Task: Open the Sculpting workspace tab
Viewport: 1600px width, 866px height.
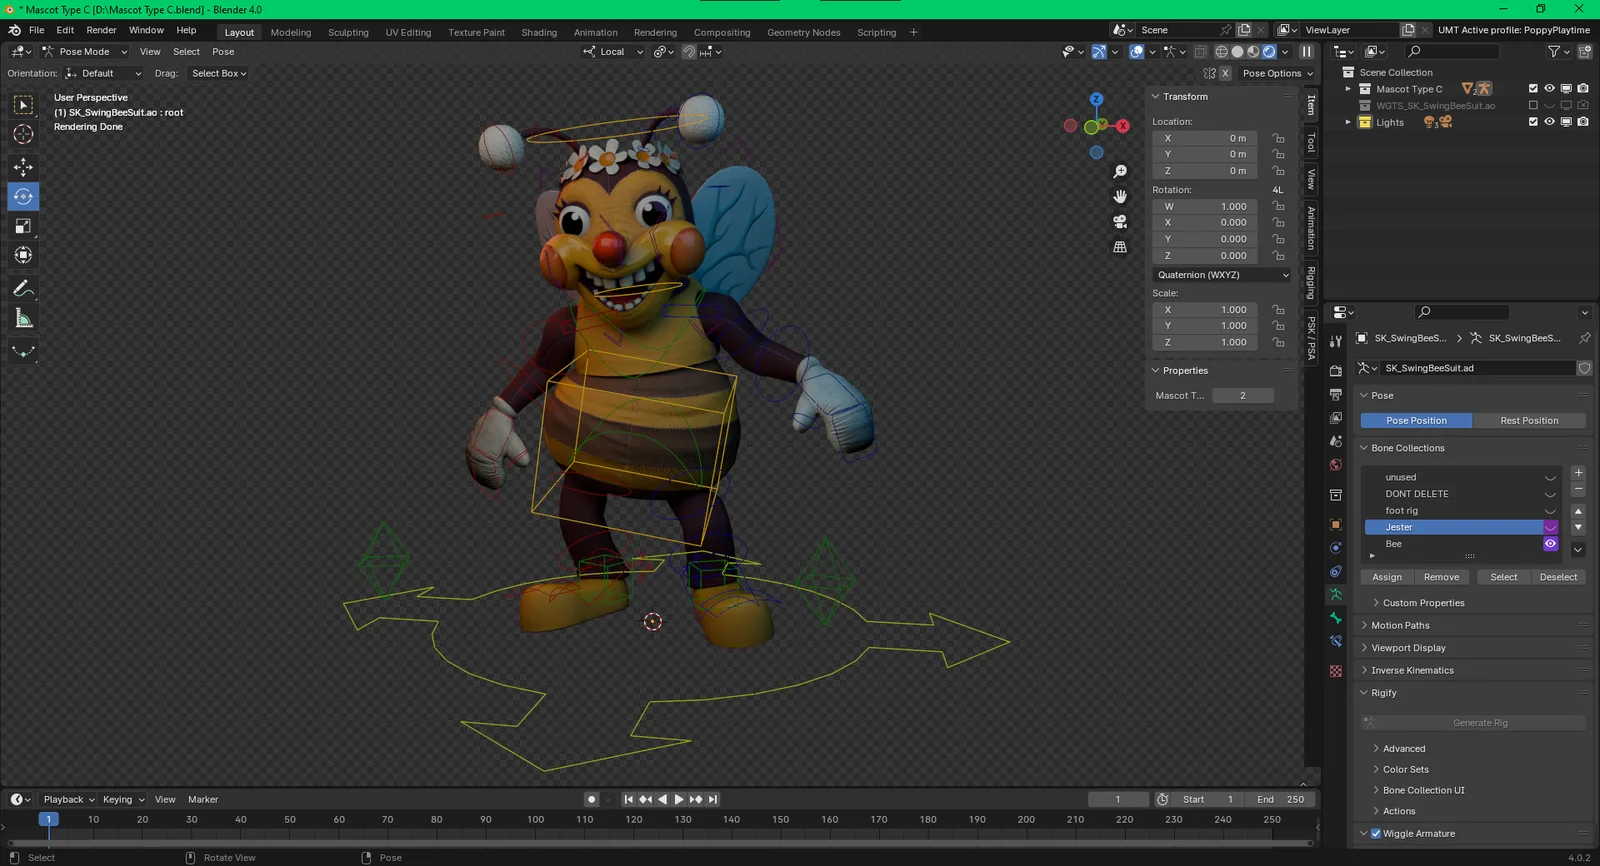Action: [x=348, y=32]
